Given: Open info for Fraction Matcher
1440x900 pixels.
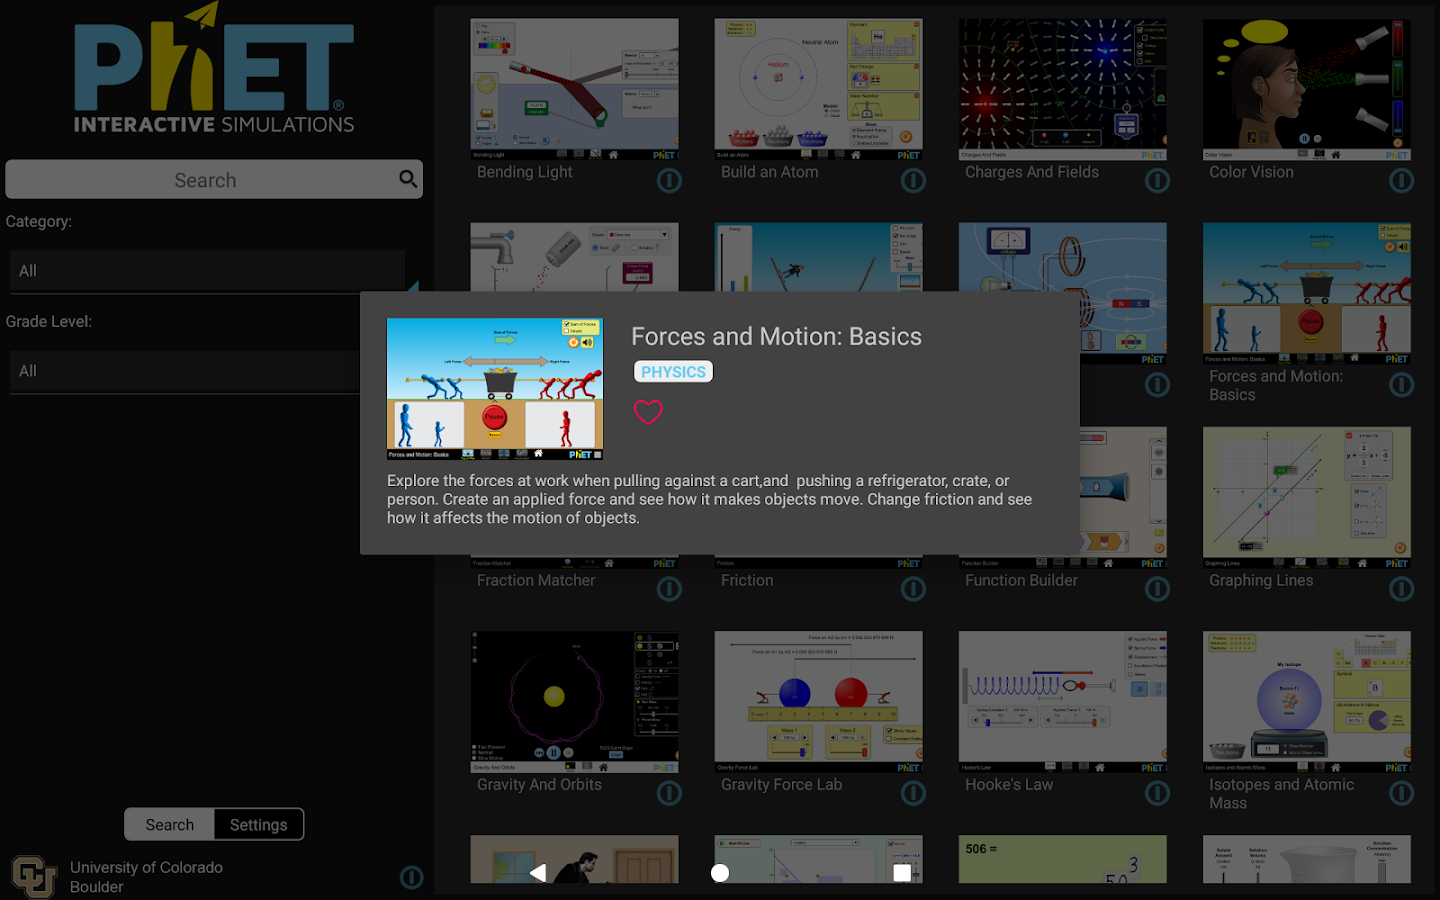Looking at the screenshot, I should click(x=669, y=589).
